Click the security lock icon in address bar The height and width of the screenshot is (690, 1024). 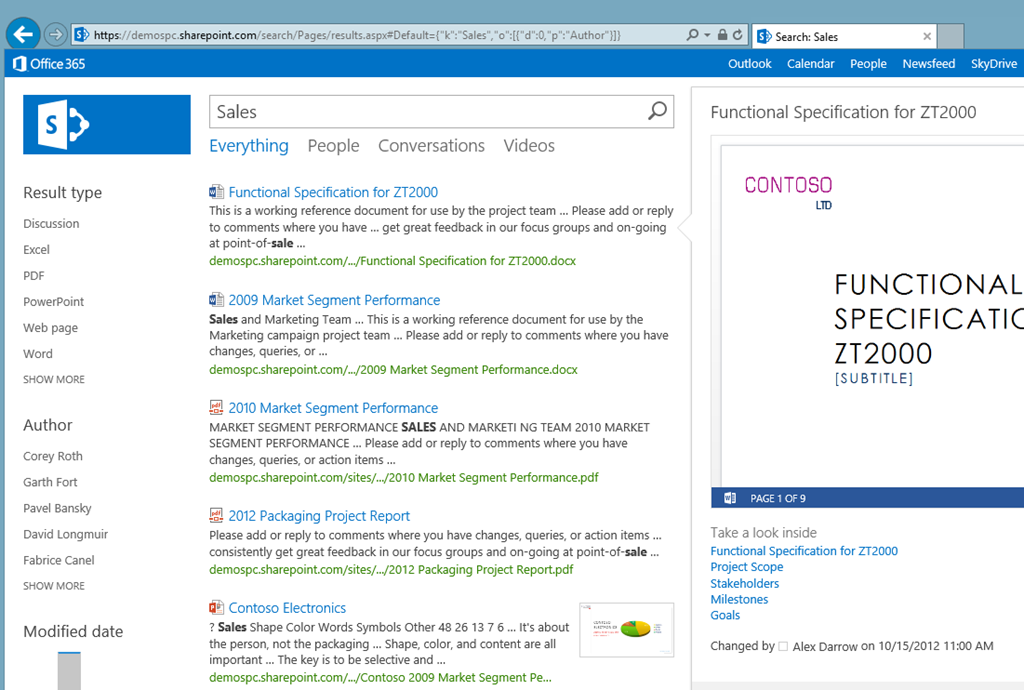click(722, 35)
